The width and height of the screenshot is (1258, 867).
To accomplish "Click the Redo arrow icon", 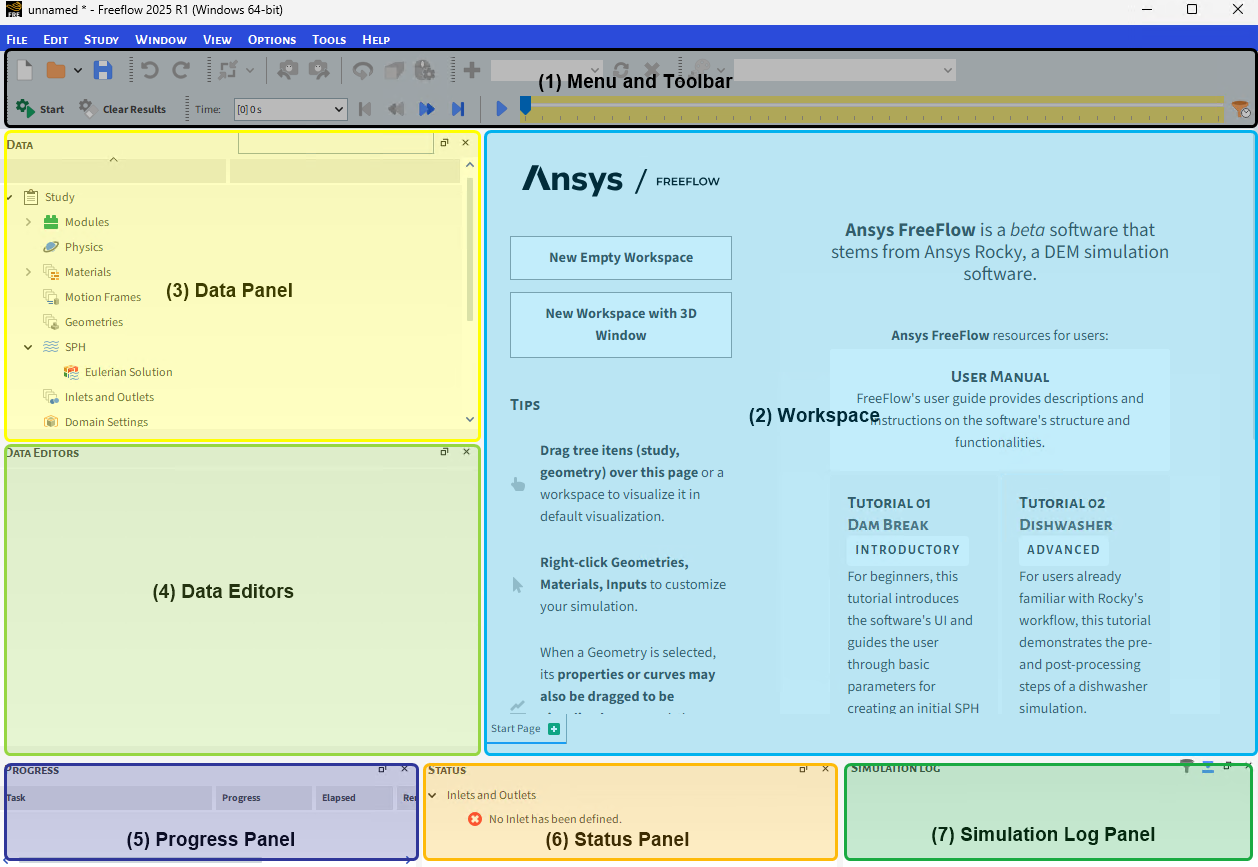I will click(x=181, y=70).
